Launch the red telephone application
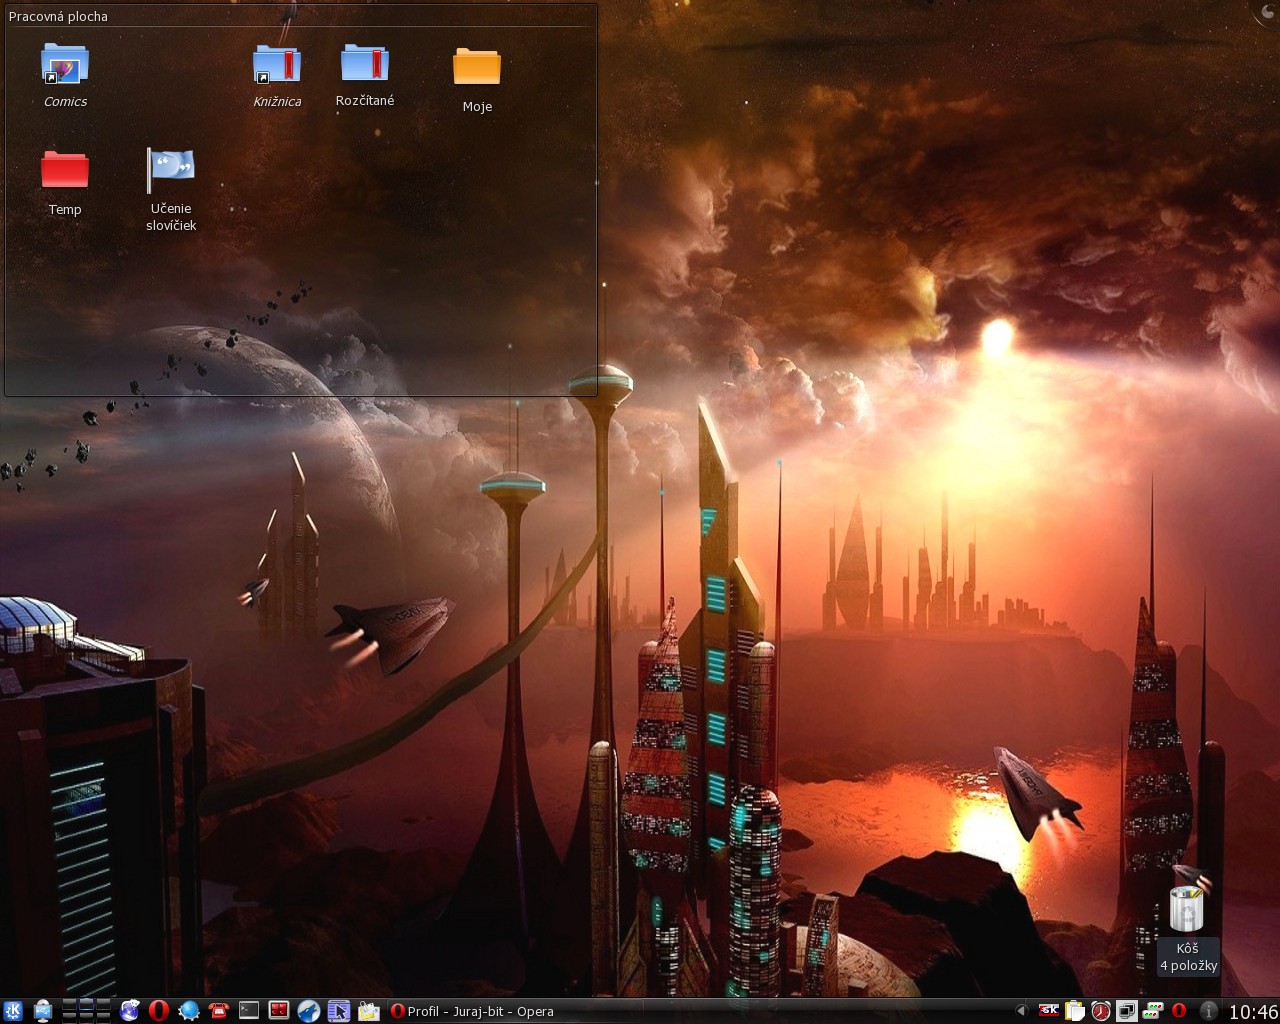 click(219, 1011)
